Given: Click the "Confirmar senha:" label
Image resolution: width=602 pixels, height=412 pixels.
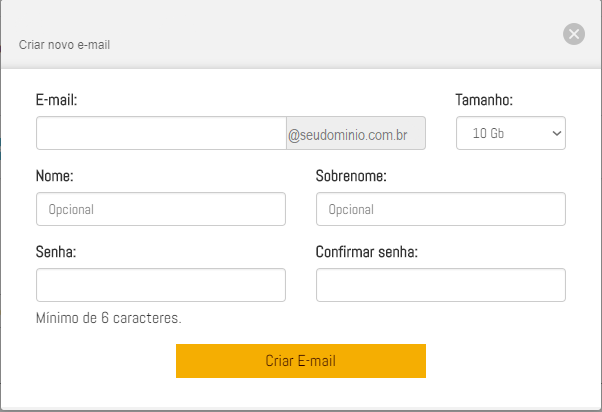Looking at the screenshot, I should coord(367,252).
